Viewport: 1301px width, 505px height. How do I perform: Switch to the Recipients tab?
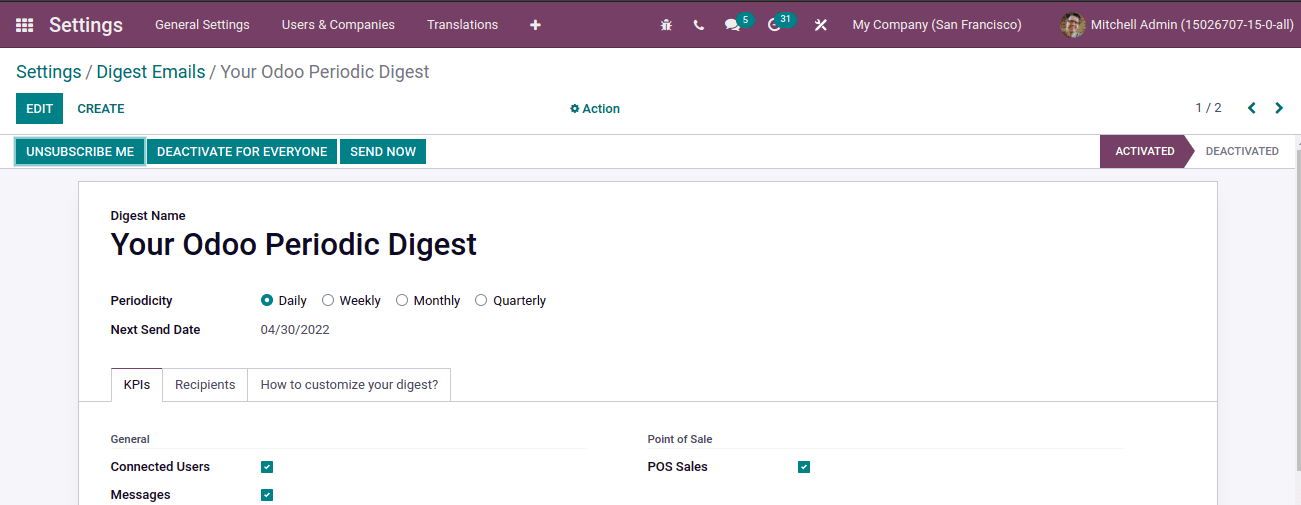pos(205,385)
